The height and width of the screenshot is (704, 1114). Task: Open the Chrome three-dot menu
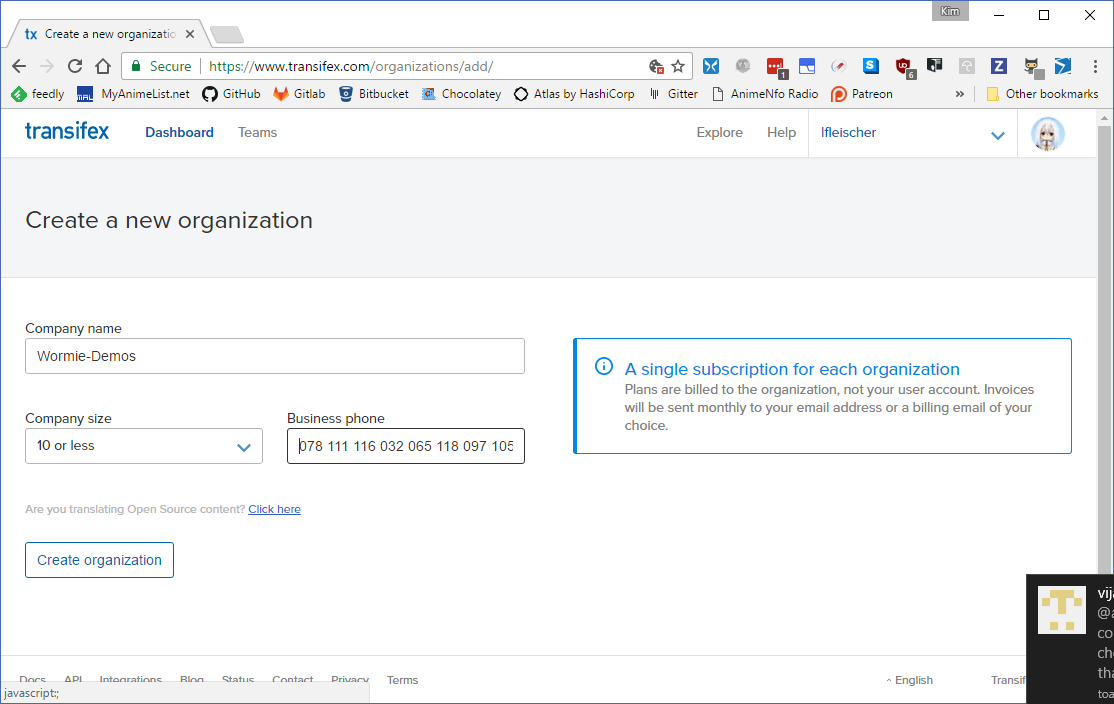(1095, 66)
